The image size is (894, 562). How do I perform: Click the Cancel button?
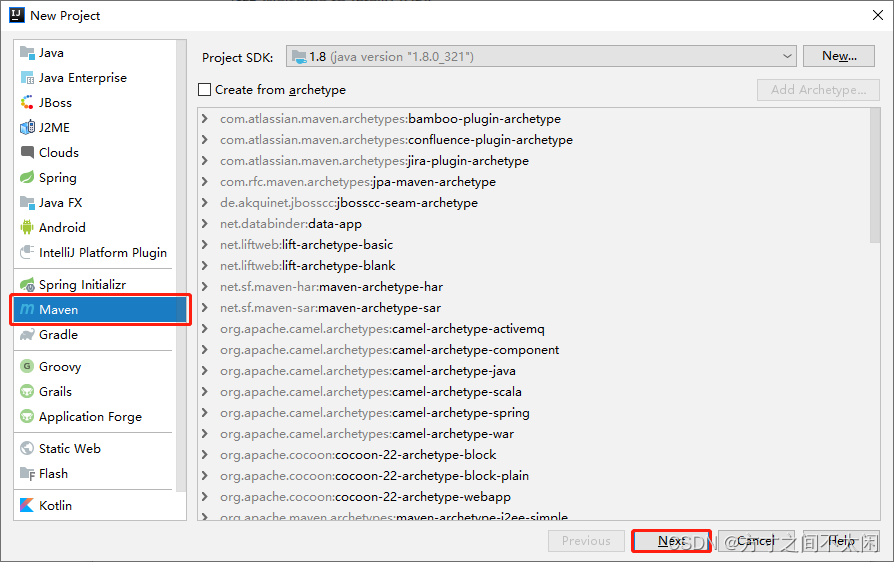pyautogui.click(x=756, y=541)
